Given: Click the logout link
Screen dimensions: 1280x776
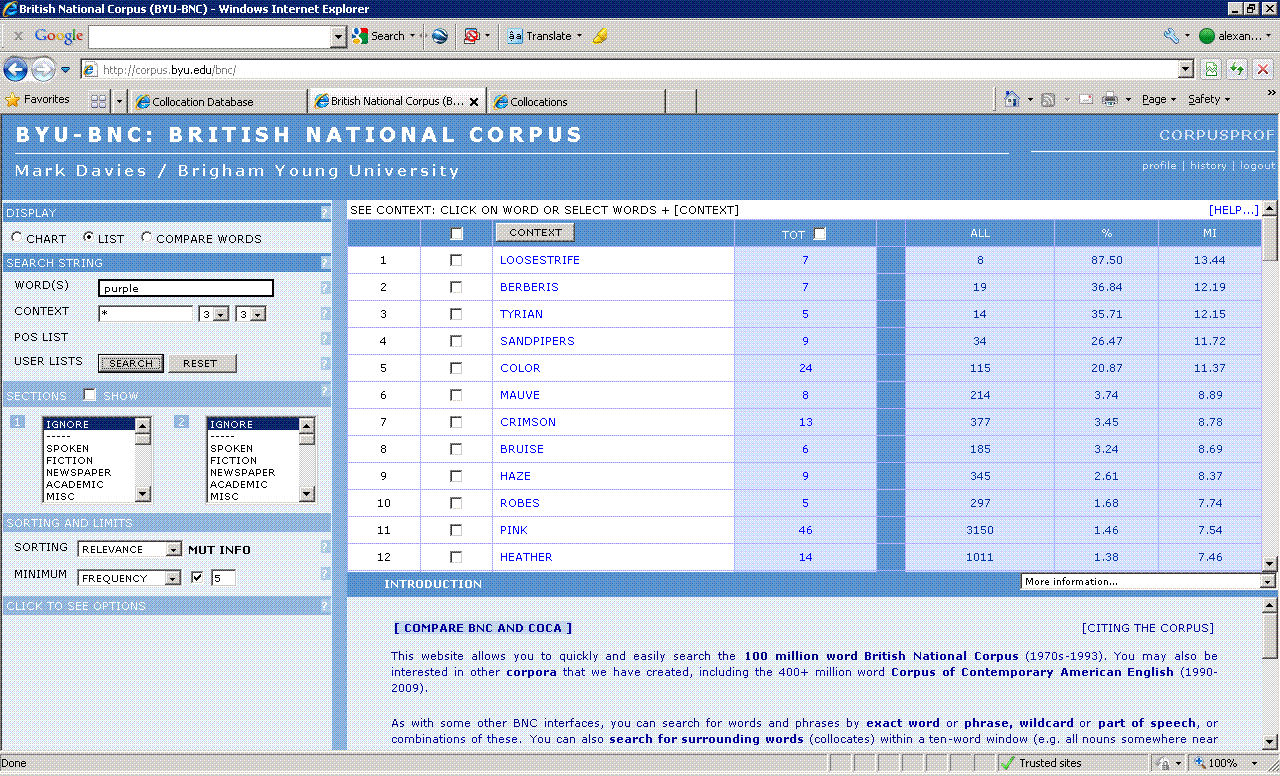Looking at the screenshot, I should (1258, 165).
